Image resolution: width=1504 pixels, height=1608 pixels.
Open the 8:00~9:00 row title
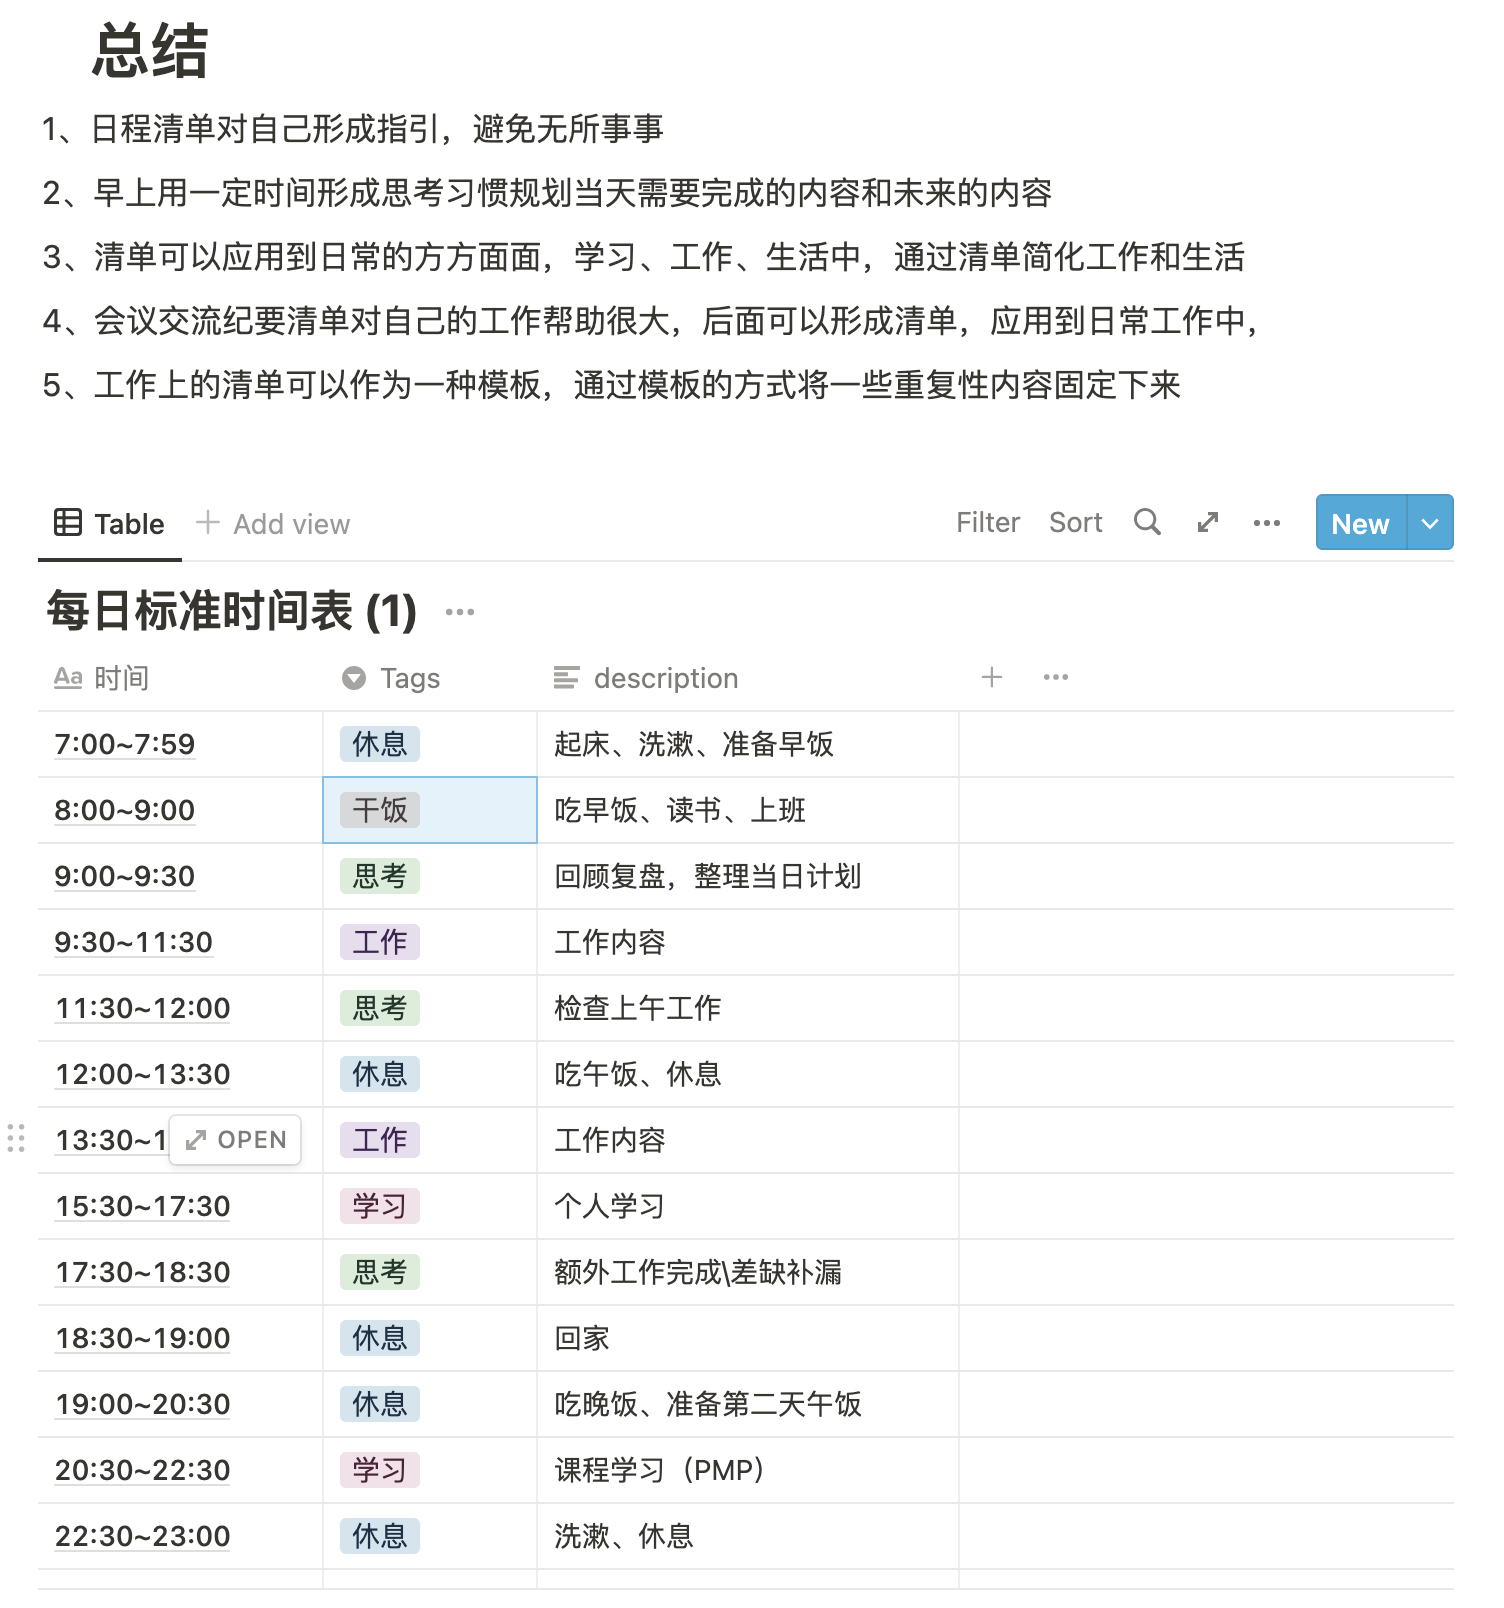(x=125, y=810)
